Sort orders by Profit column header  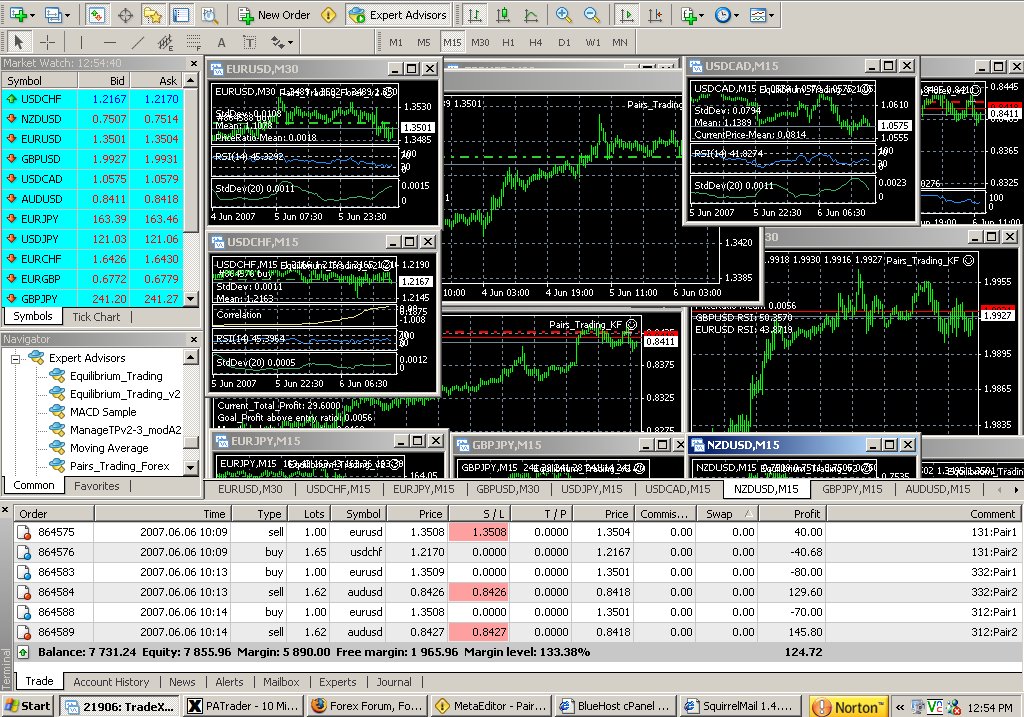tap(792, 514)
